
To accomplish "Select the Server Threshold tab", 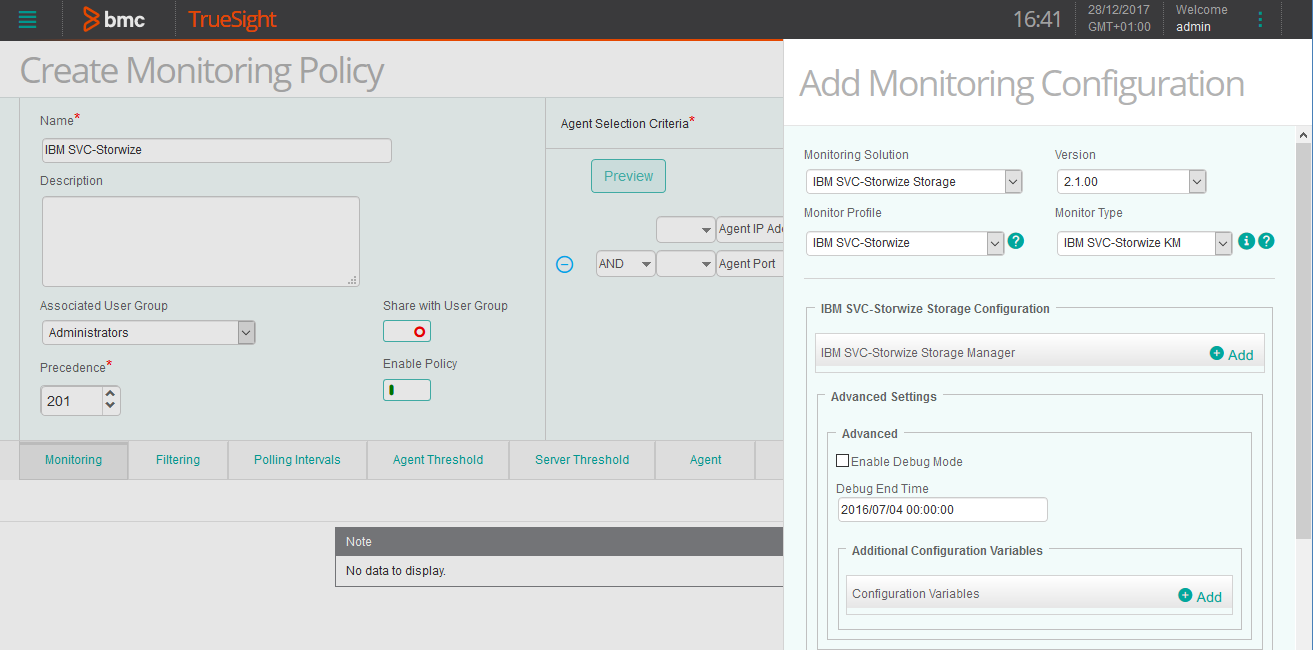I will tap(581, 459).
